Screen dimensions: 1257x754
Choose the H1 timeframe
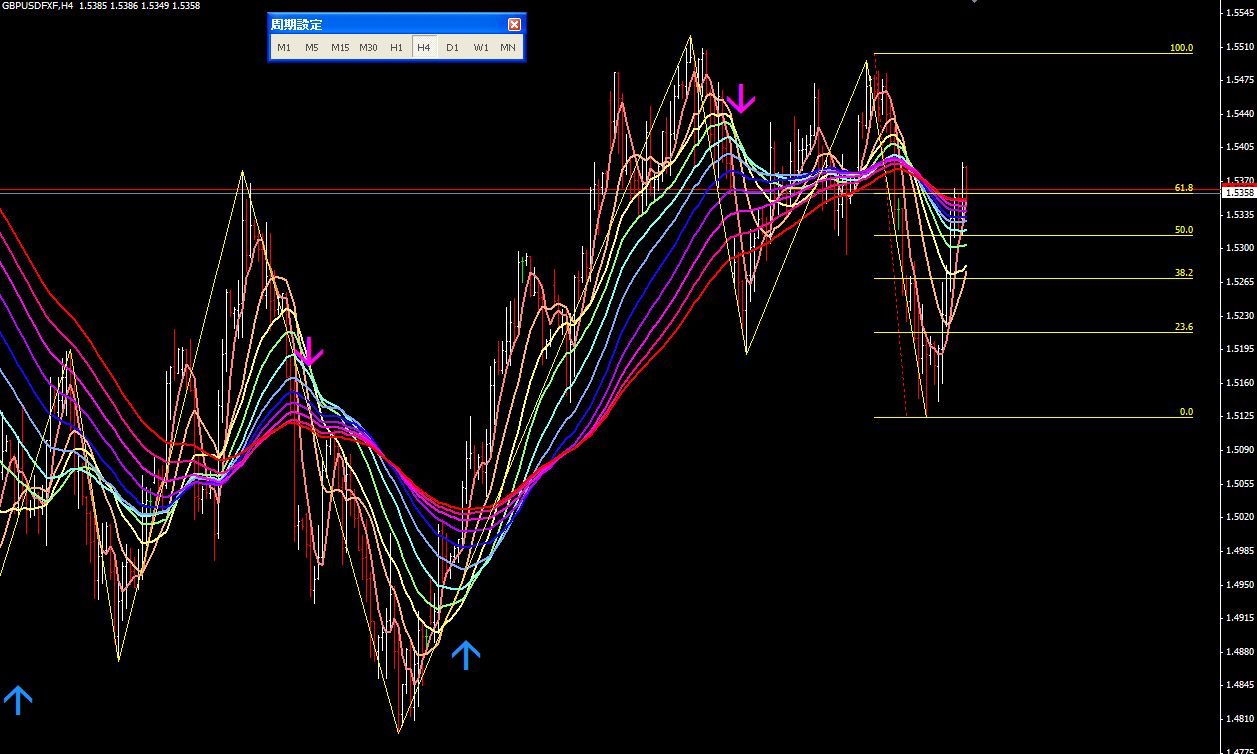click(396, 47)
